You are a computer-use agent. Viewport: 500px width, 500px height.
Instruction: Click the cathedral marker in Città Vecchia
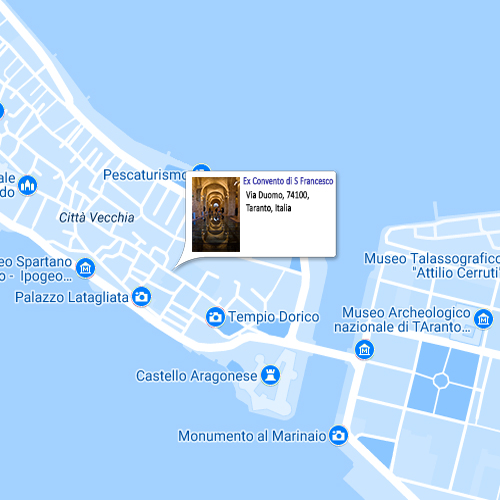(28, 185)
